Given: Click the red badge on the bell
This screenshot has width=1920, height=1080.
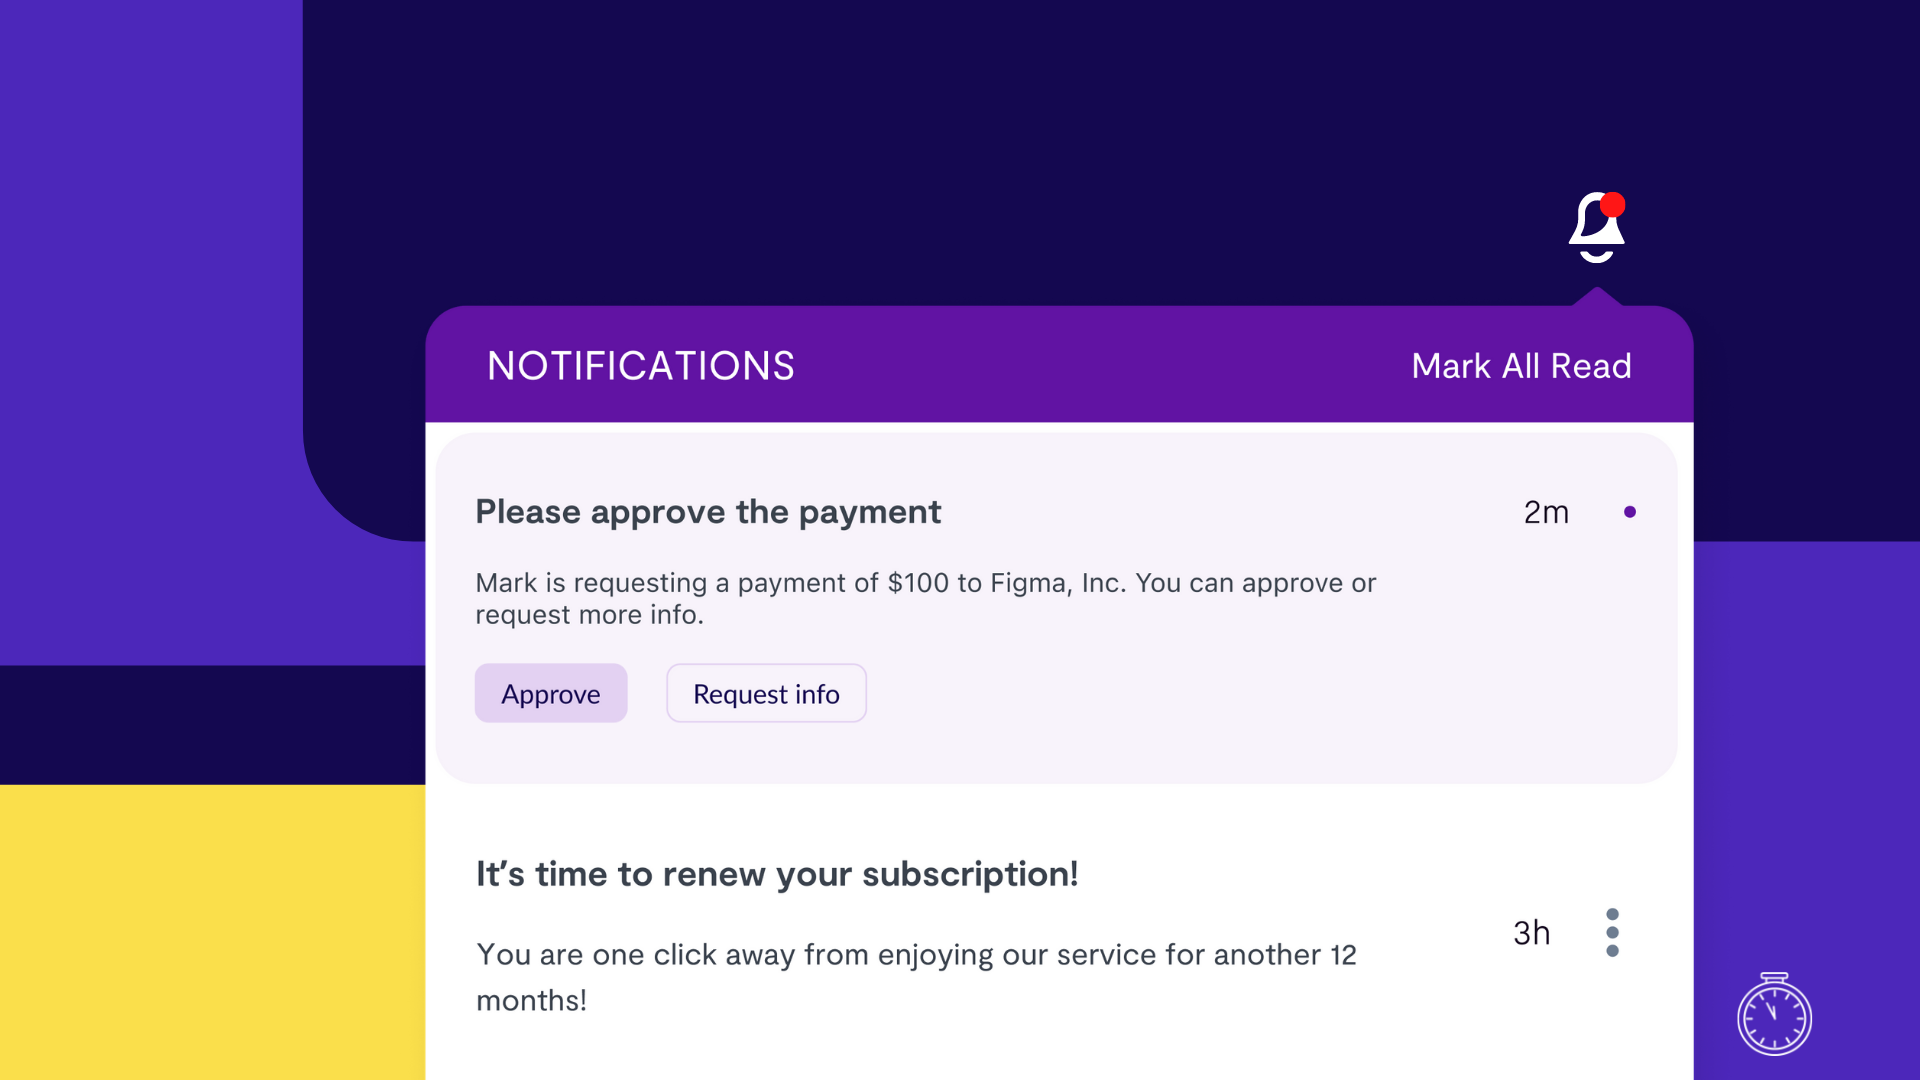Looking at the screenshot, I should click(1612, 205).
